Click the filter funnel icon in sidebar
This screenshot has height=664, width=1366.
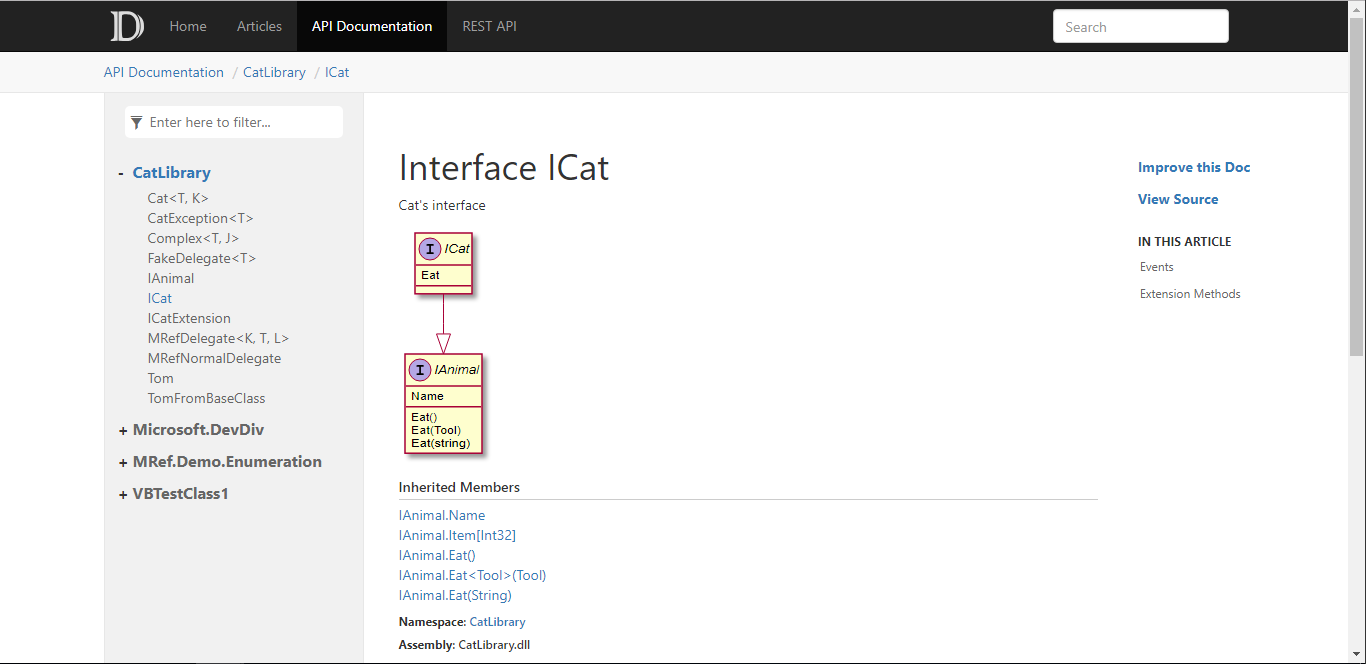[x=136, y=121]
